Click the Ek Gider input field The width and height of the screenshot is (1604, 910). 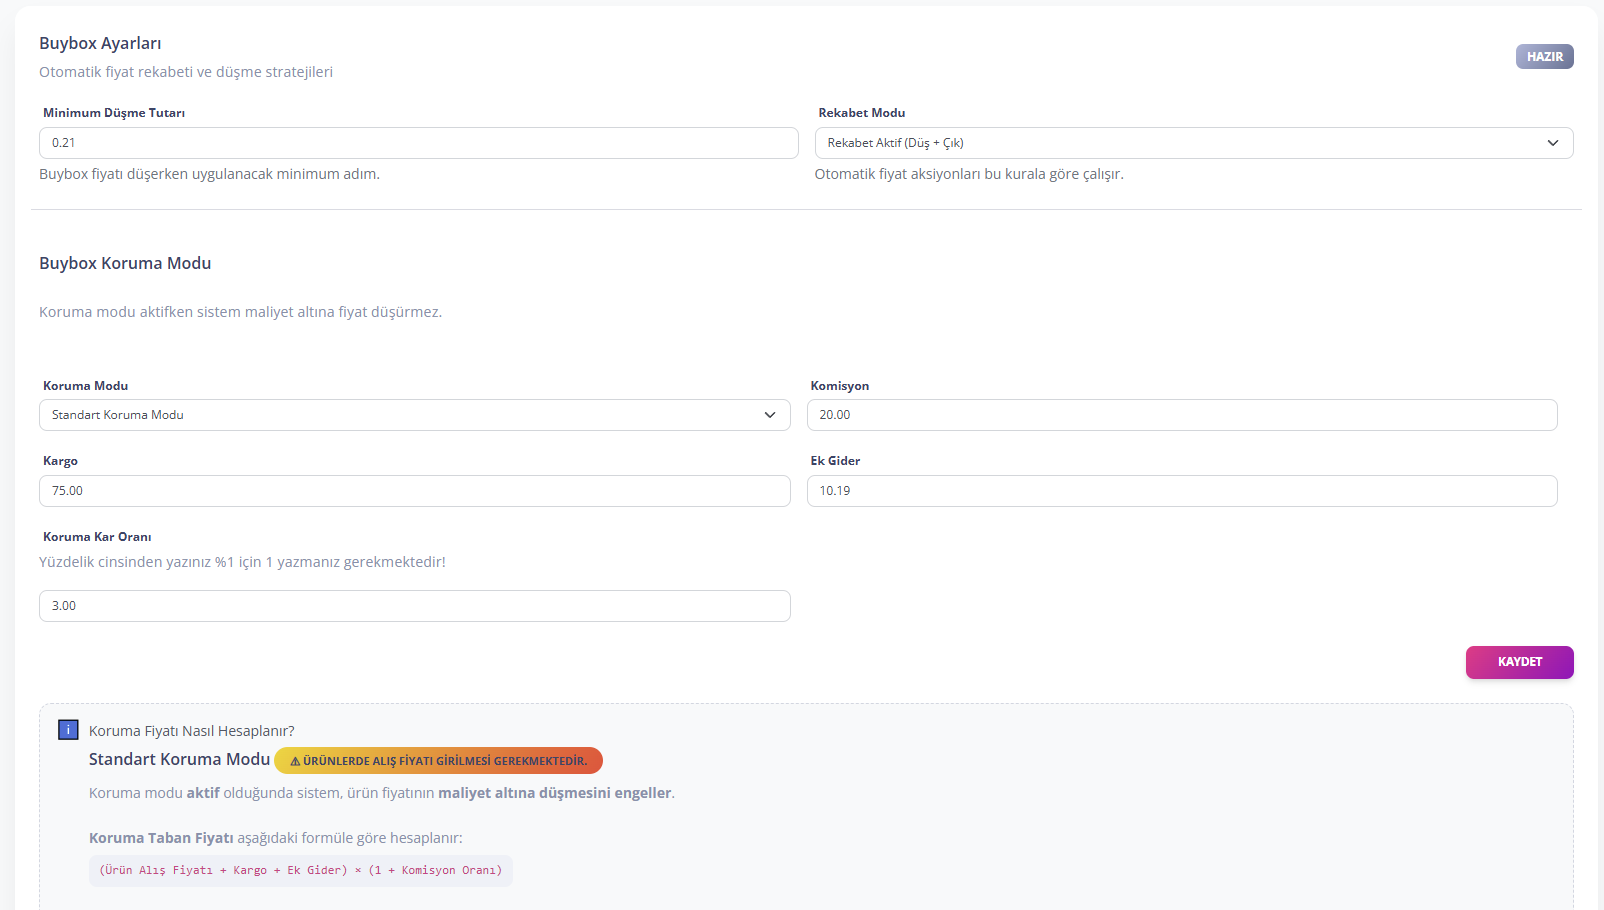pyautogui.click(x=1182, y=491)
